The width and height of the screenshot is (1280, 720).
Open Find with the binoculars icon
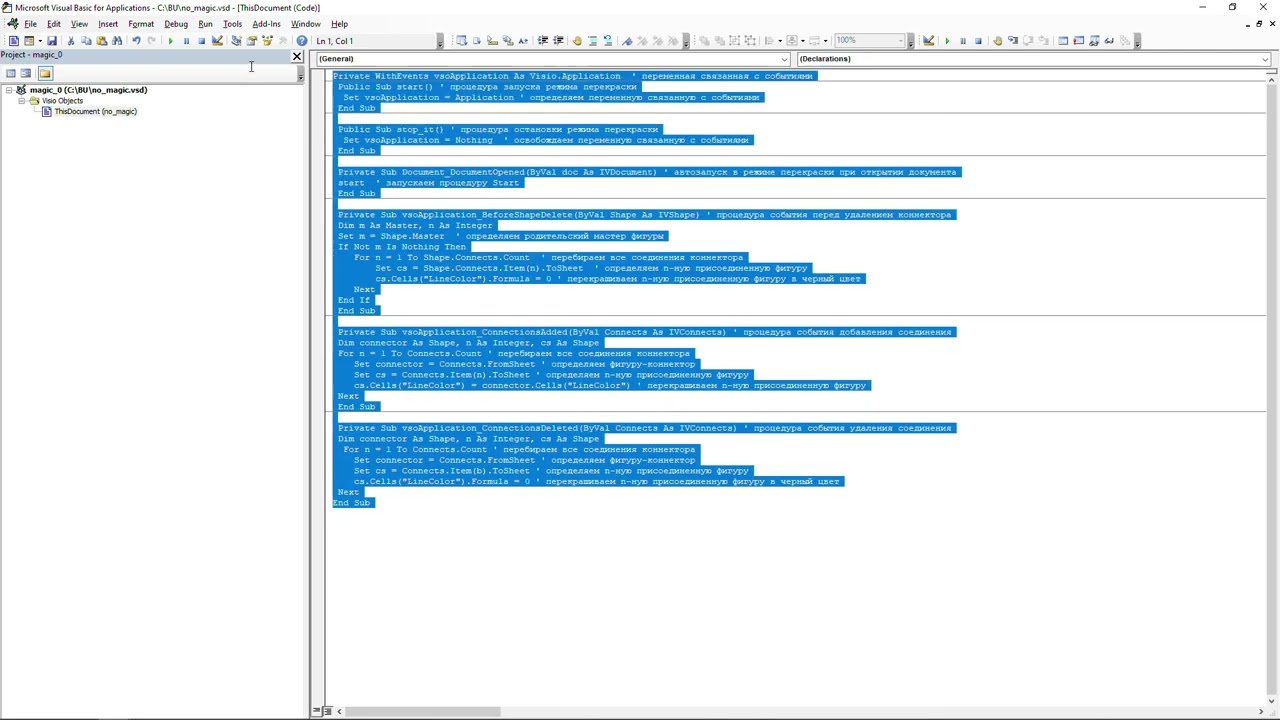point(117,41)
